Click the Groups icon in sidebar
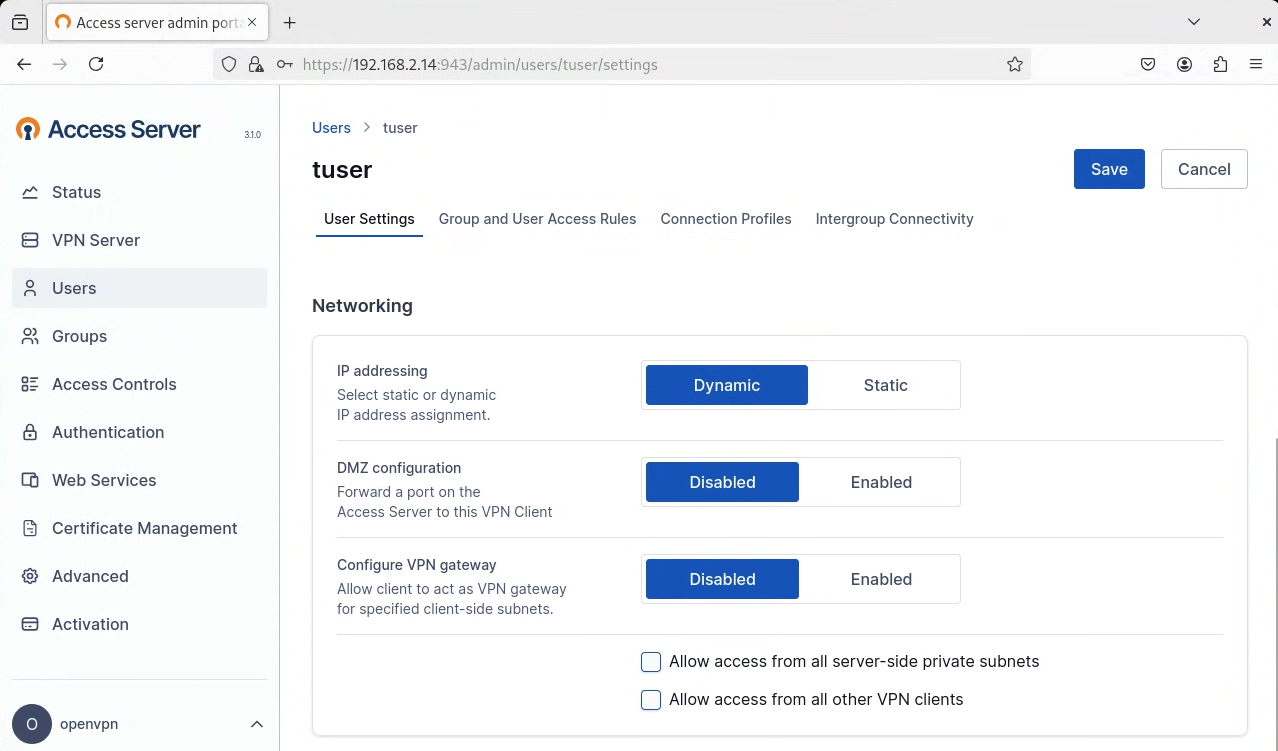This screenshot has height=751, width=1278. tap(30, 336)
